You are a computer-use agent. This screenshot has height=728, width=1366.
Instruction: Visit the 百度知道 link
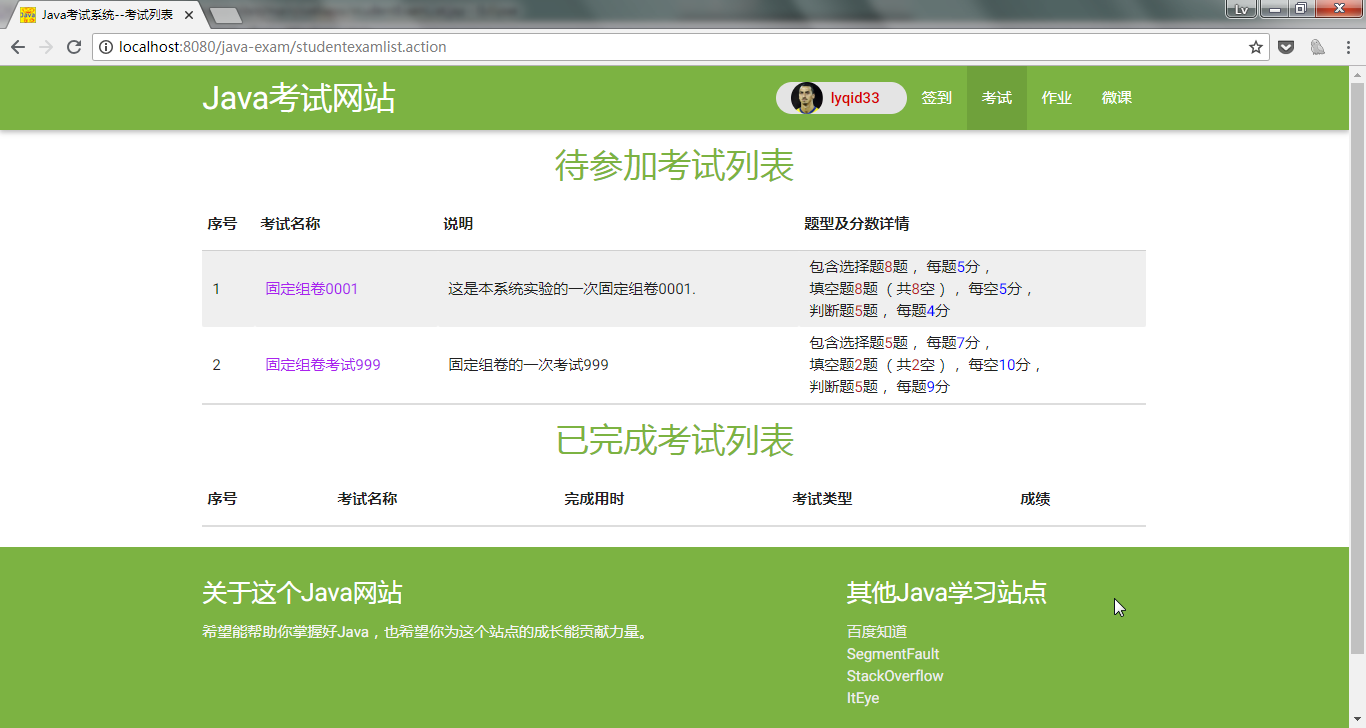[877, 632]
